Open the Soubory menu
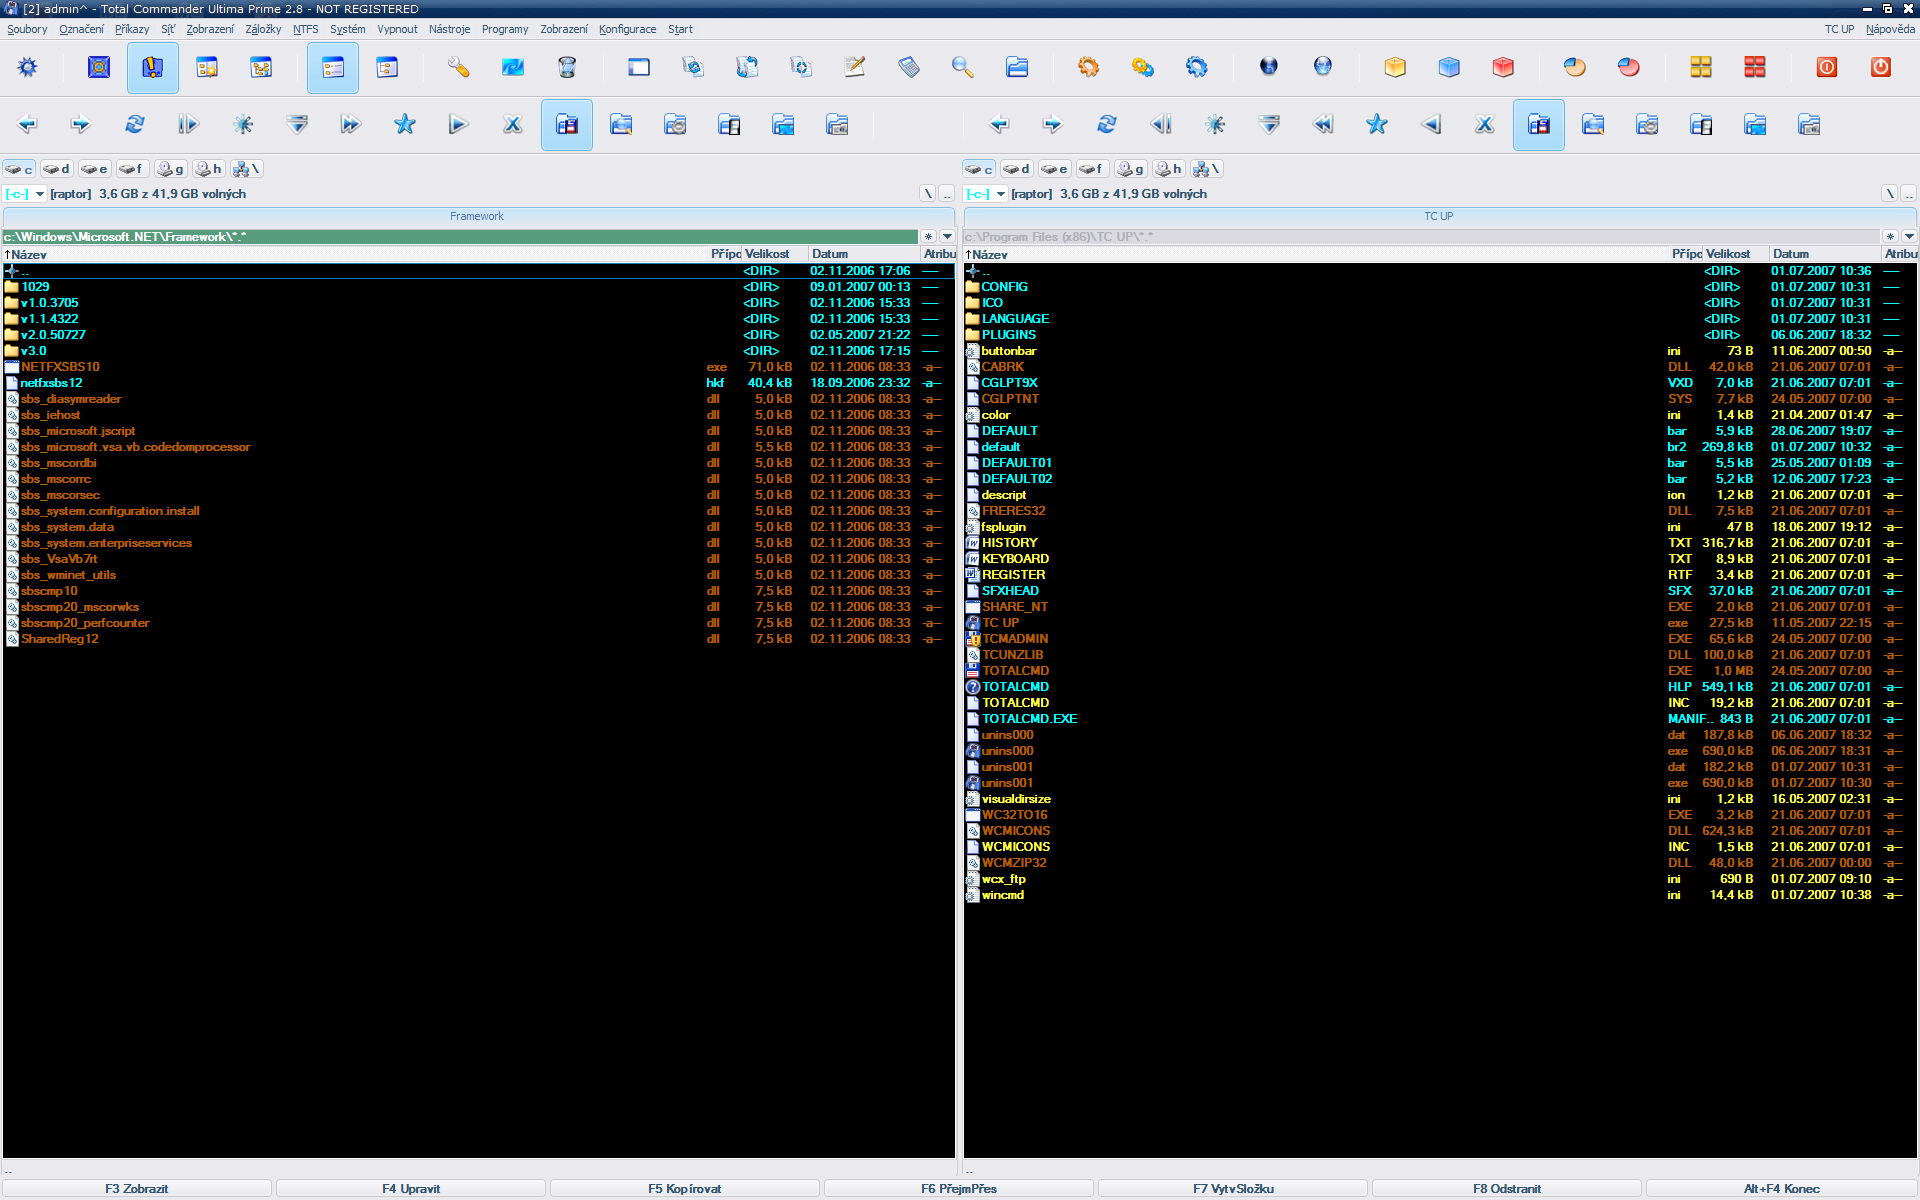The image size is (1920, 1200). click(x=27, y=29)
